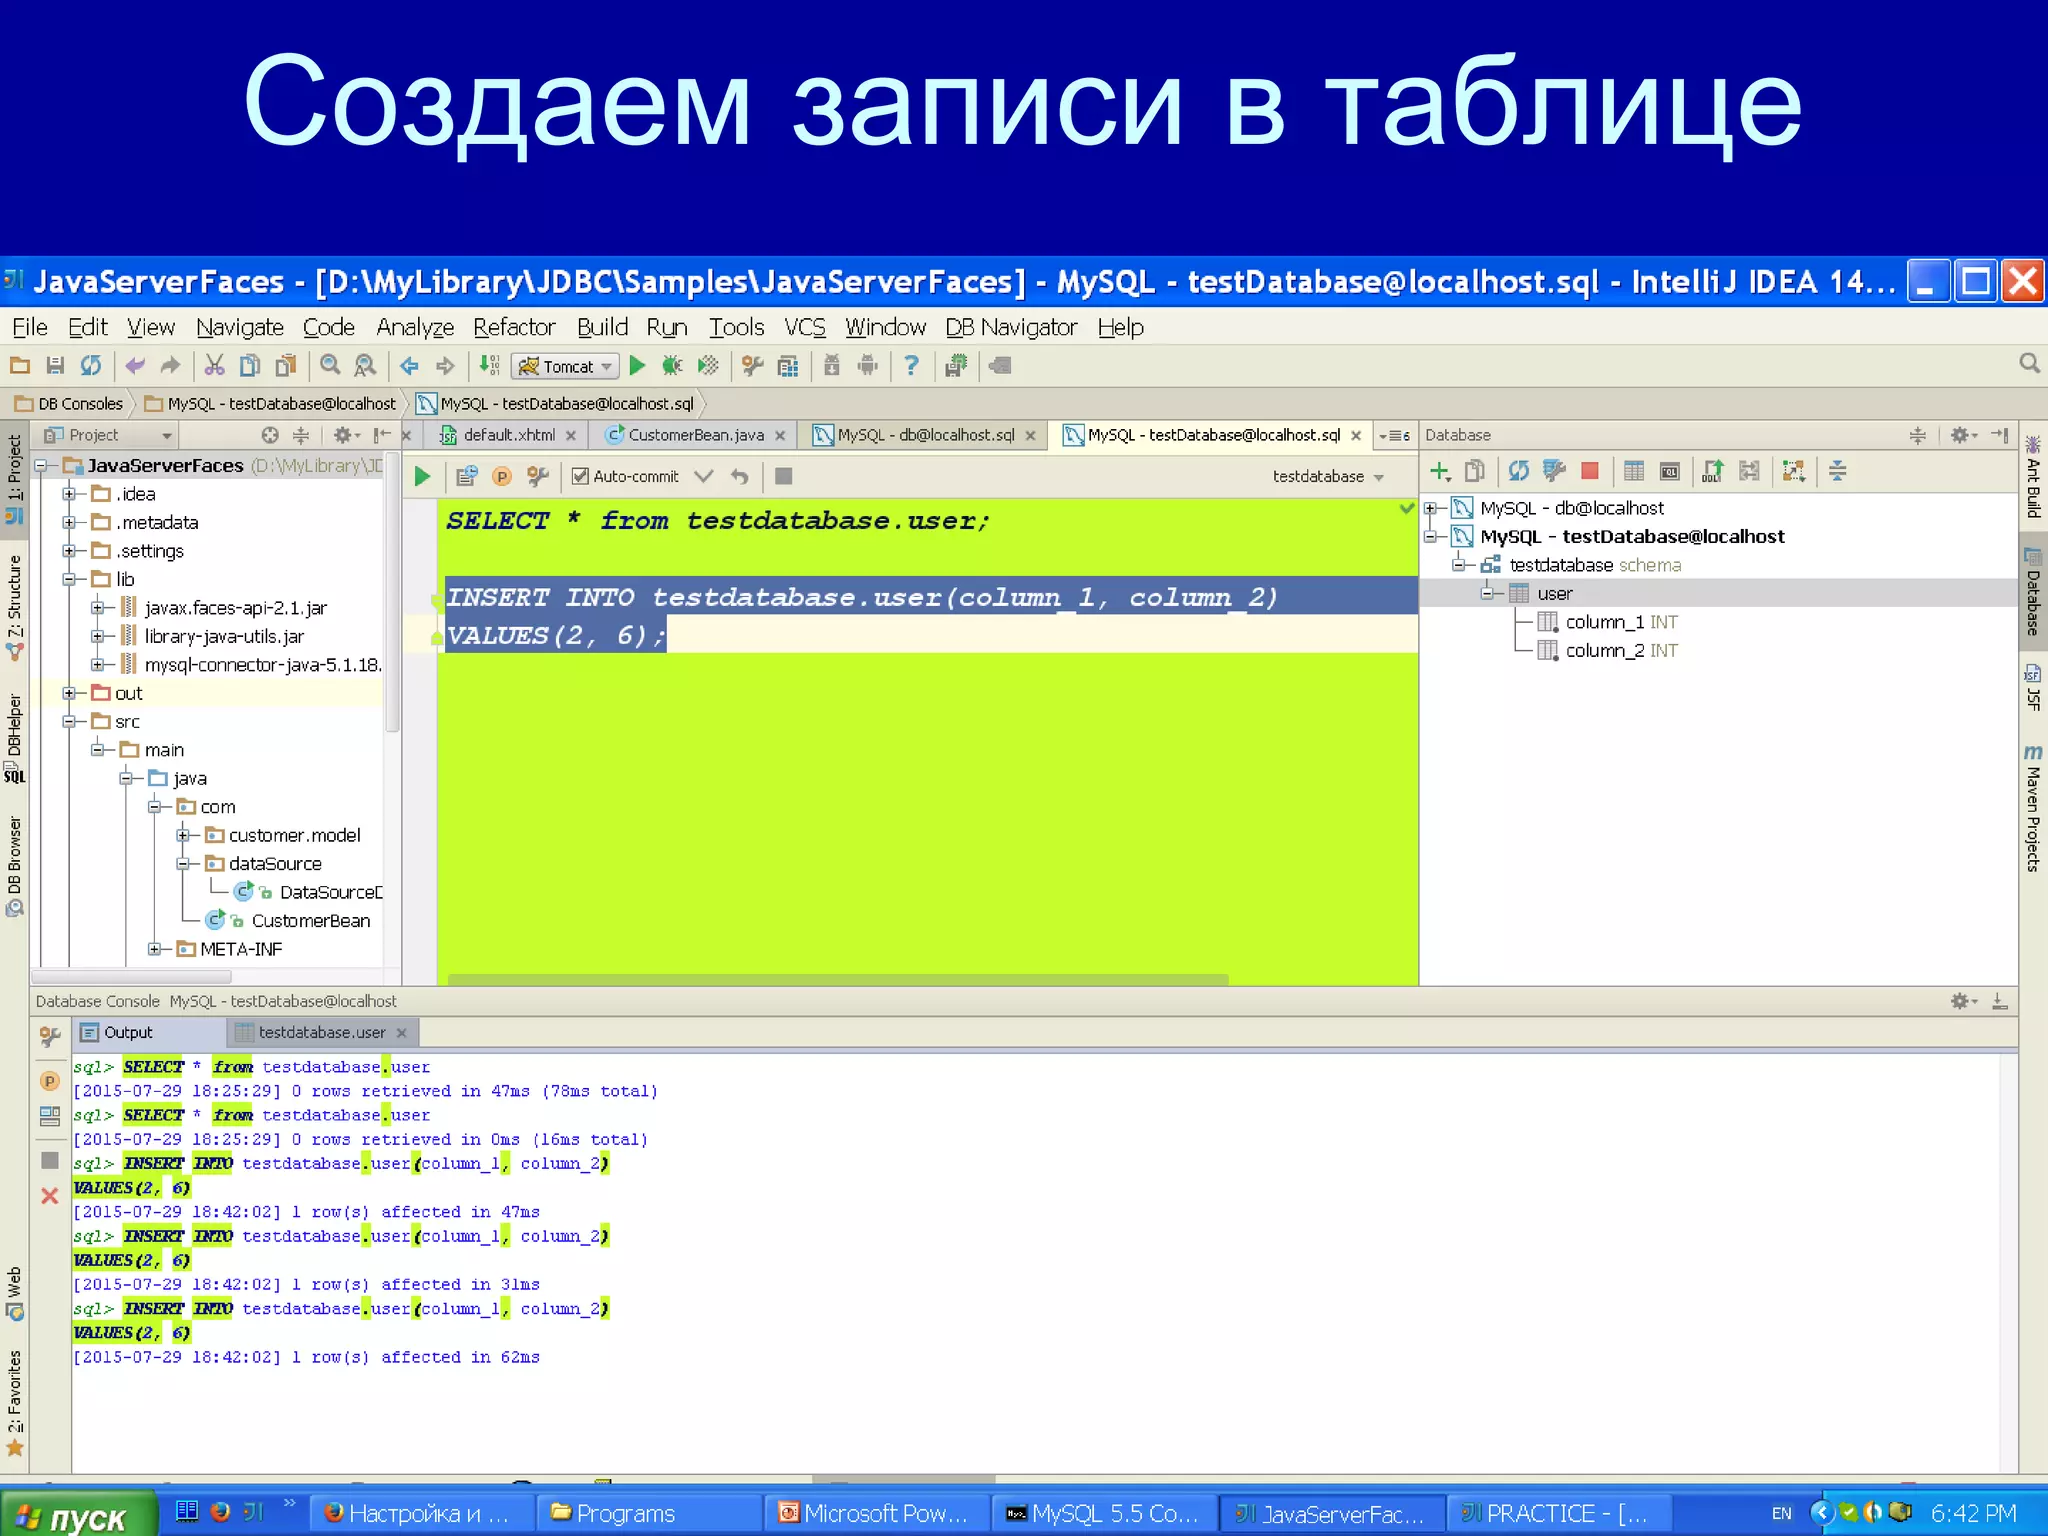Open the DB Browser side tool window
The height and width of the screenshot is (1536, 2048).
coord(14,866)
